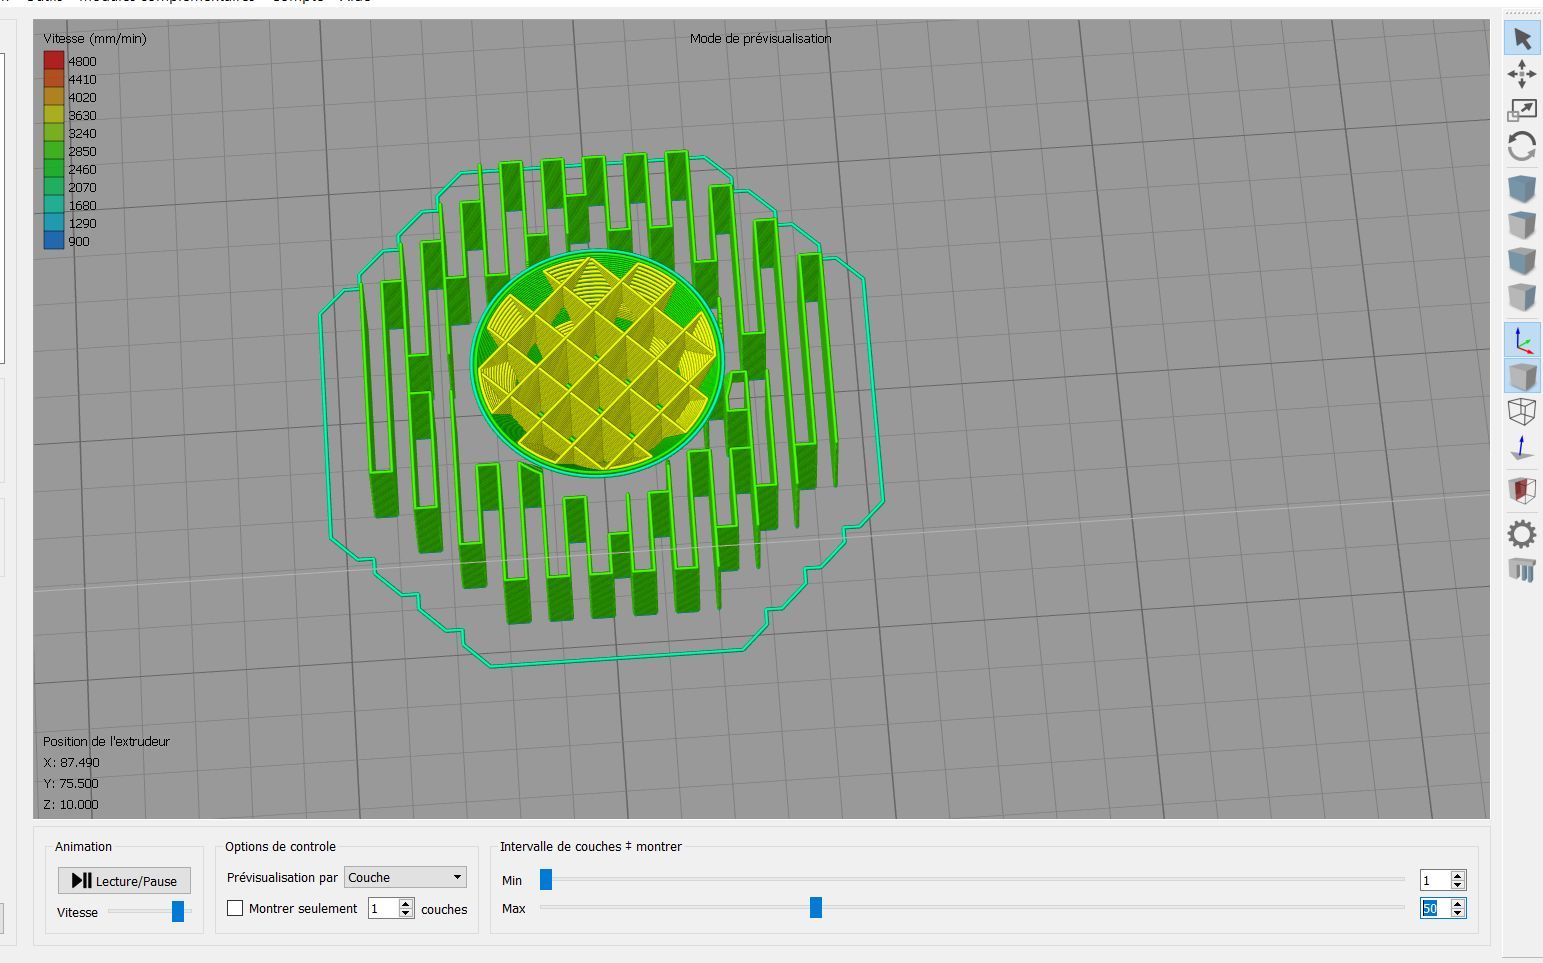The width and height of the screenshot is (1543, 963).
Task: Open the custom supports tool icon
Action: click(1522, 570)
